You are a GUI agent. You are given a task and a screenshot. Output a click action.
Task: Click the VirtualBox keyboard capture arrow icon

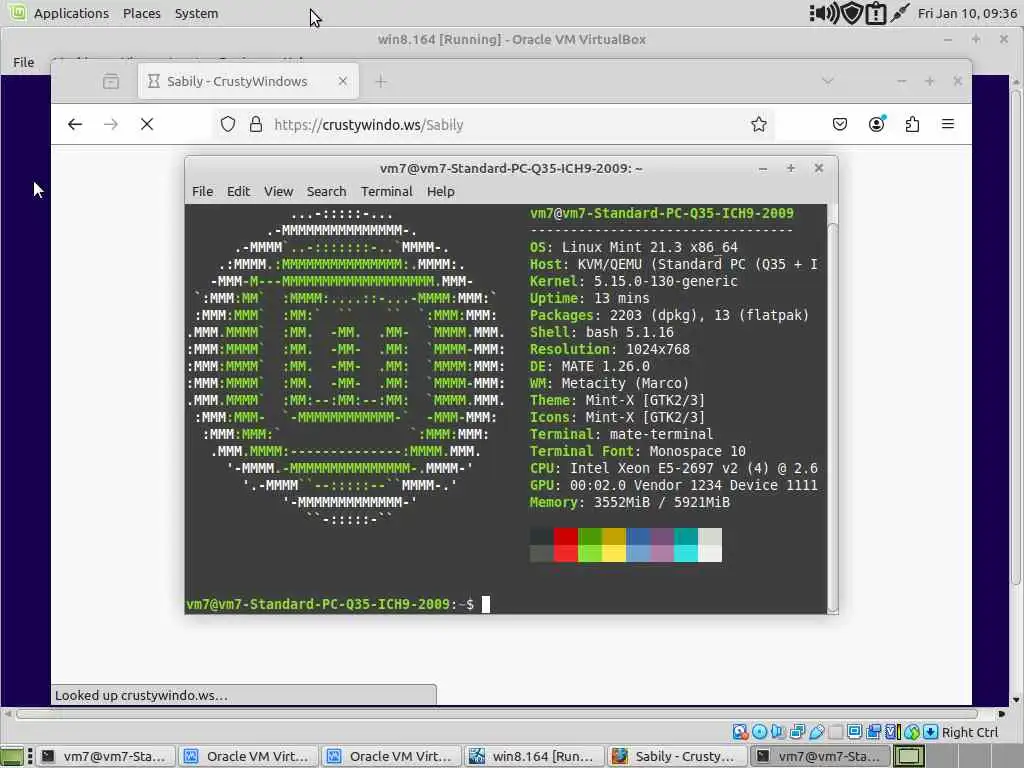(x=931, y=732)
